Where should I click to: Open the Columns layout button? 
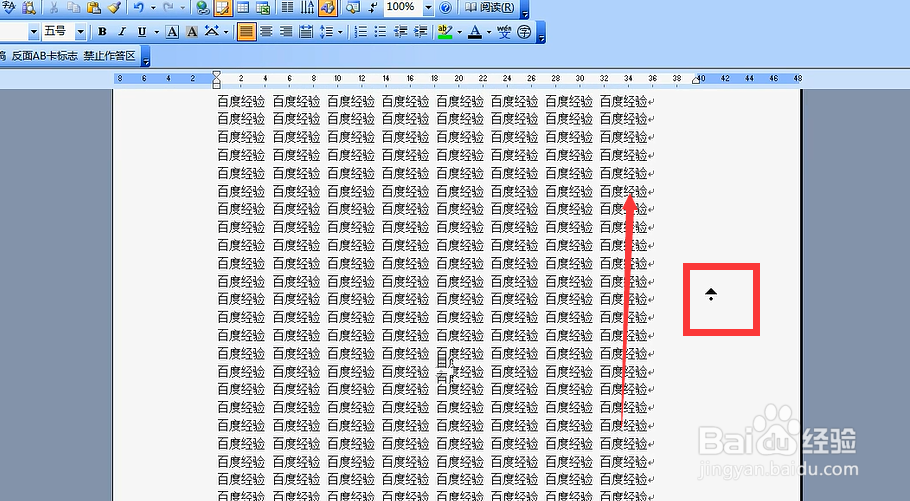coord(287,7)
